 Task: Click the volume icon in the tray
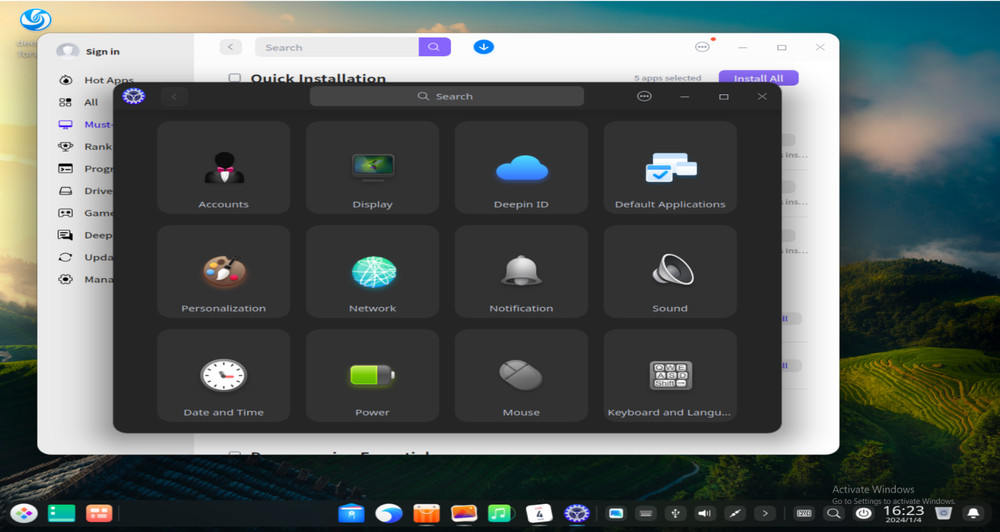(705, 514)
